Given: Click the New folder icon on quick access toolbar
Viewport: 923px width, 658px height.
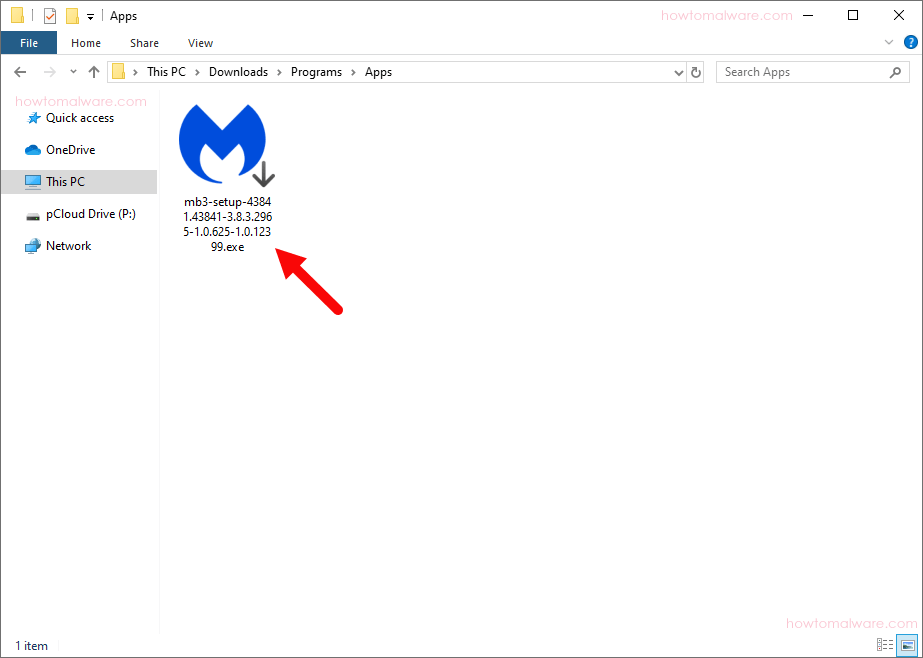Looking at the screenshot, I should click(x=71, y=15).
